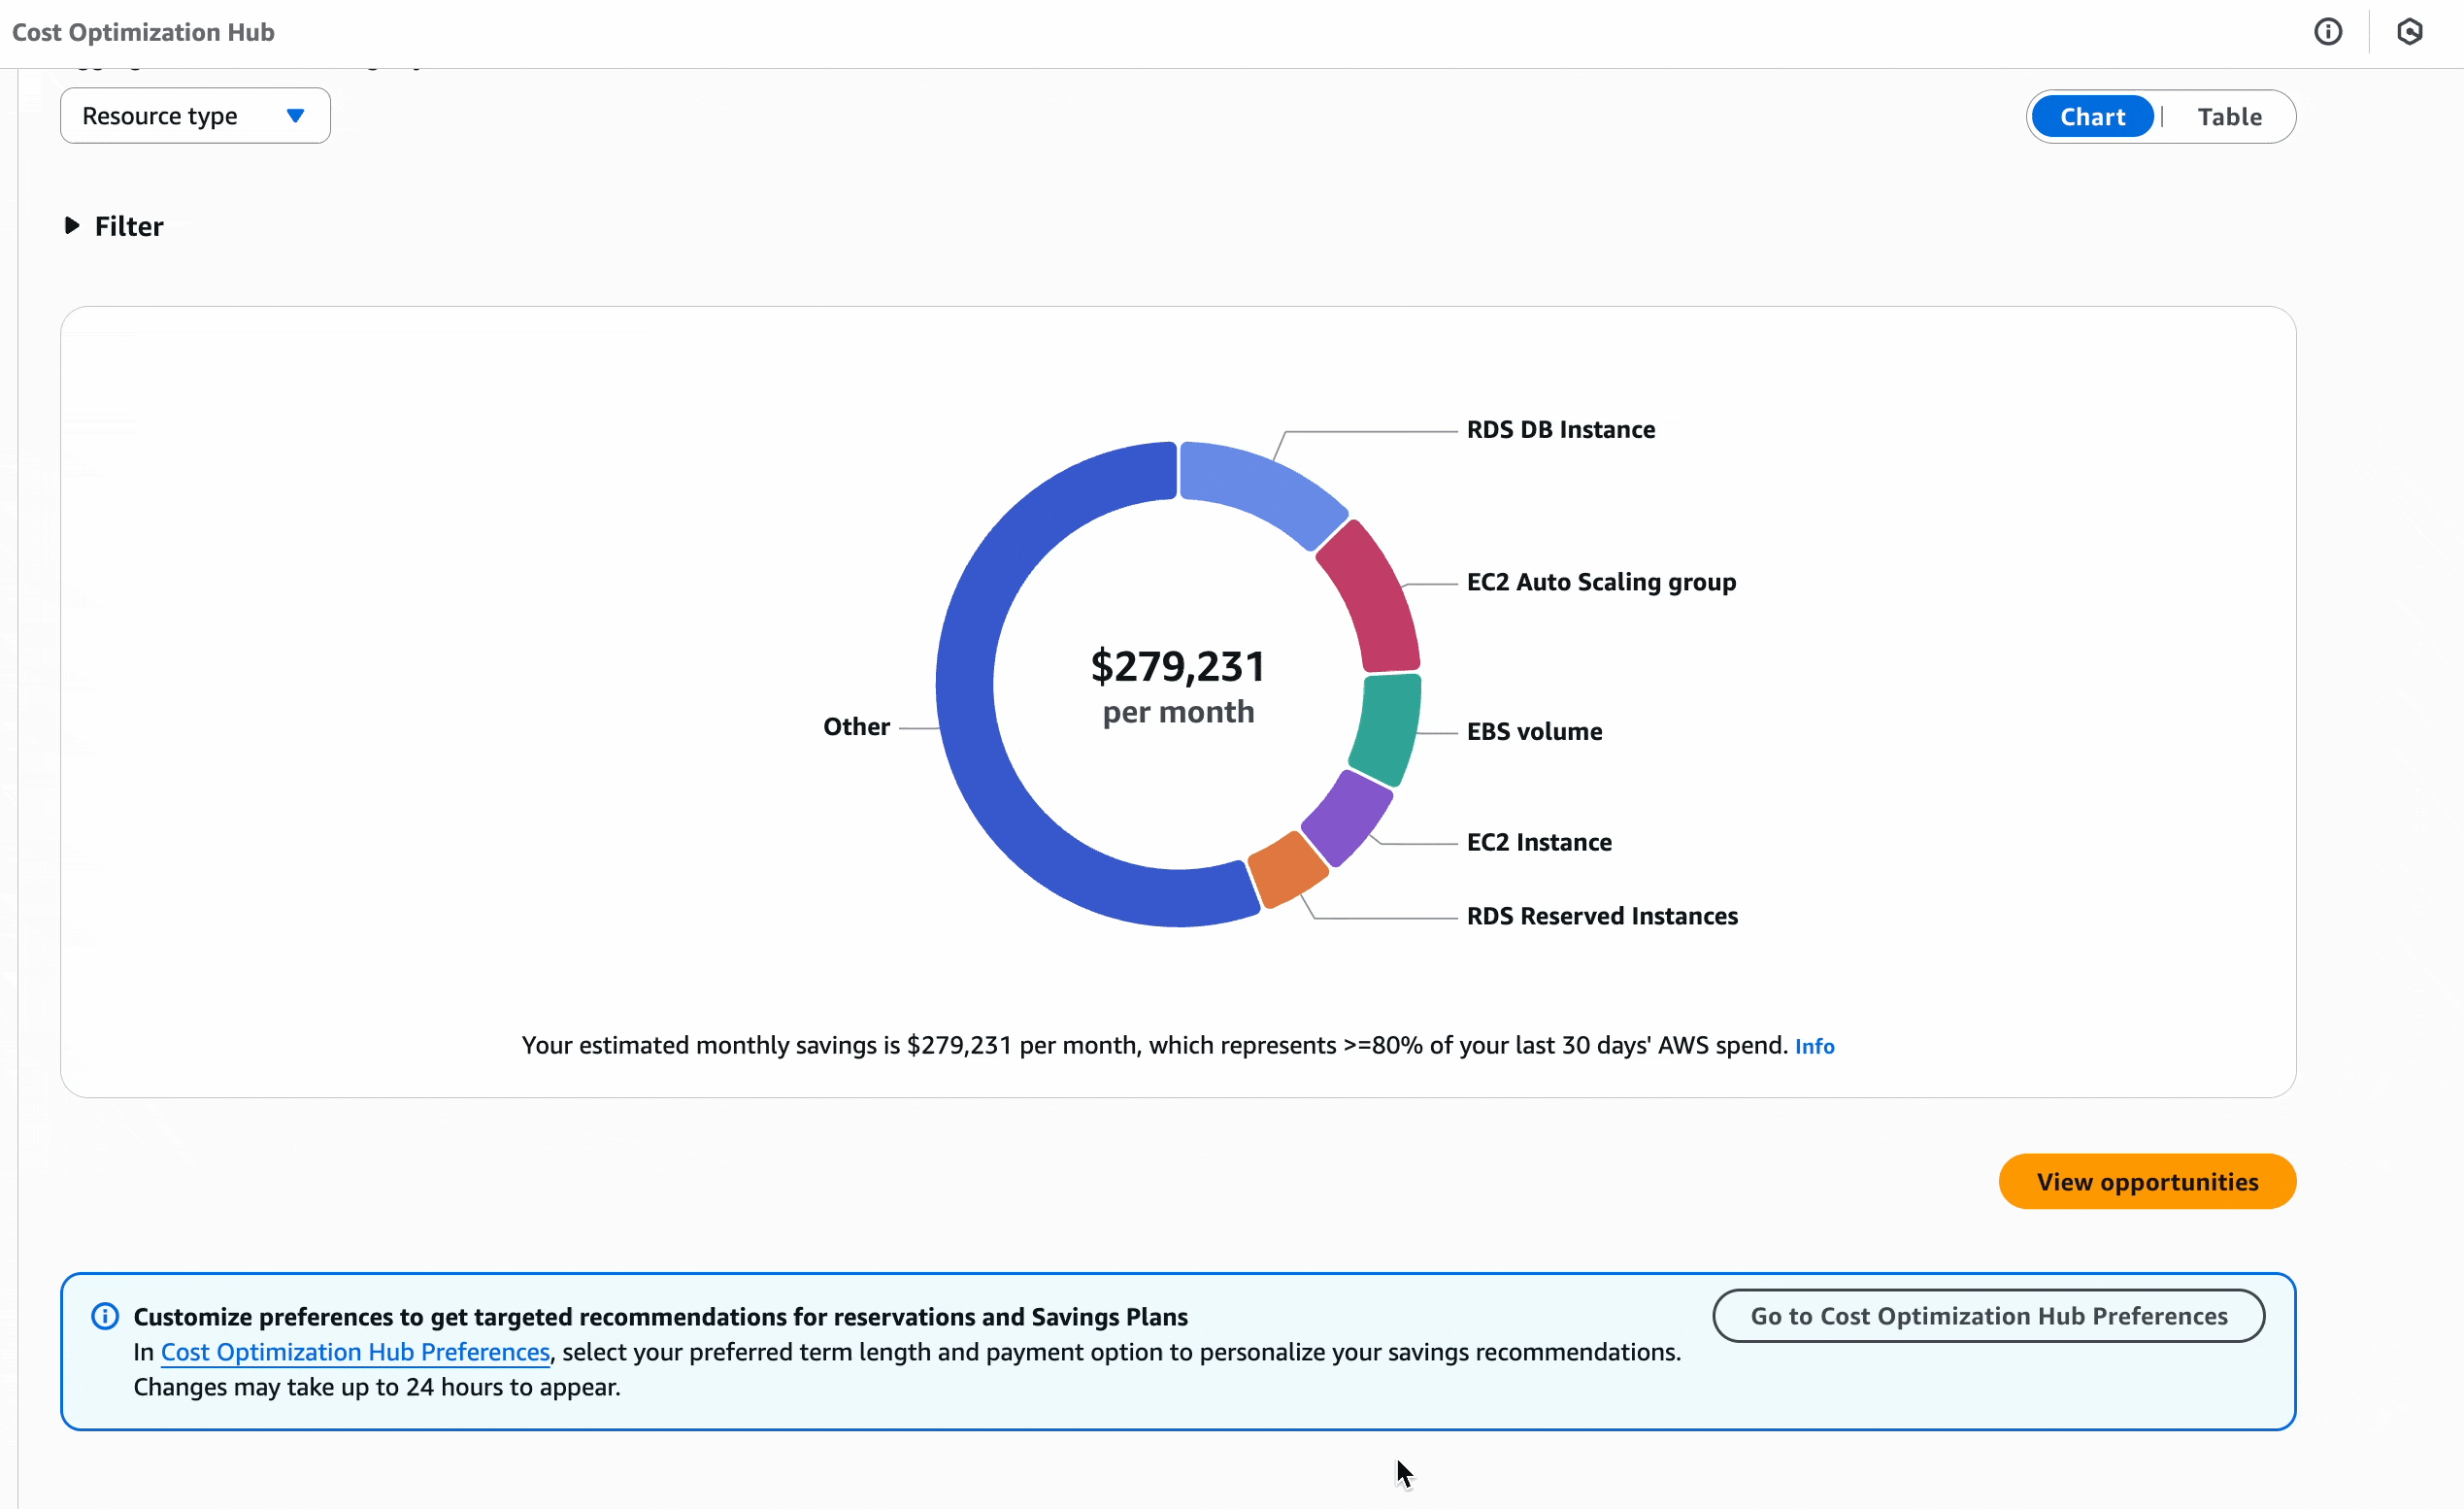Click the Info link after savings text
This screenshot has height=1509, width=2464.
pos(1814,1046)
